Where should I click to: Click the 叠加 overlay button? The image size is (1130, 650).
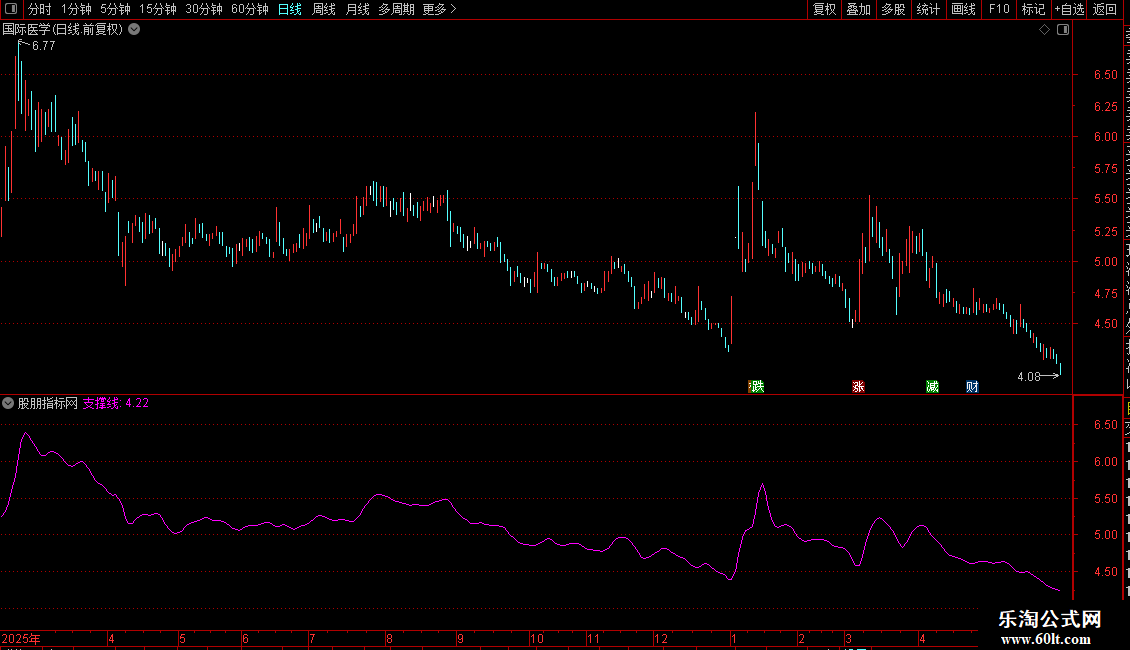click(858, 9)
